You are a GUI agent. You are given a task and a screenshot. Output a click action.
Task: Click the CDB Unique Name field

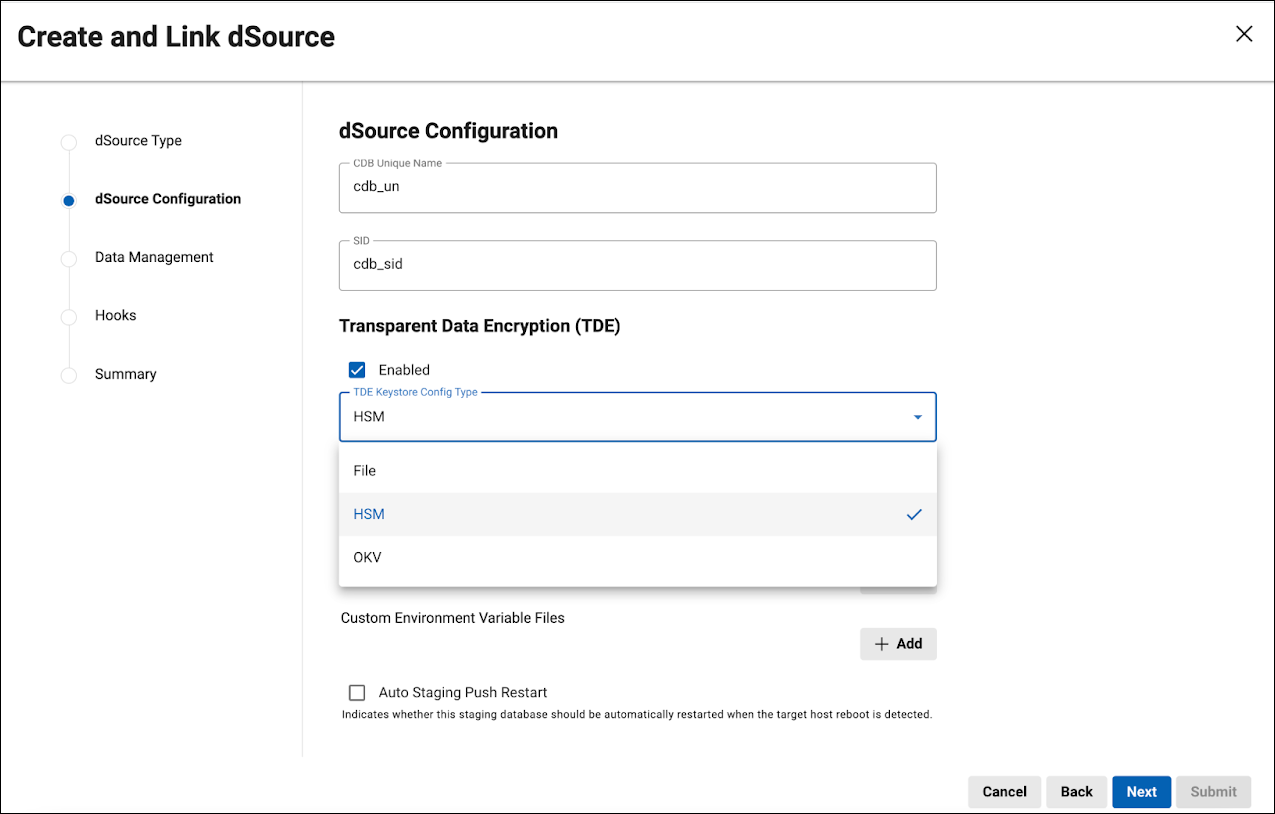coord(637,187)
